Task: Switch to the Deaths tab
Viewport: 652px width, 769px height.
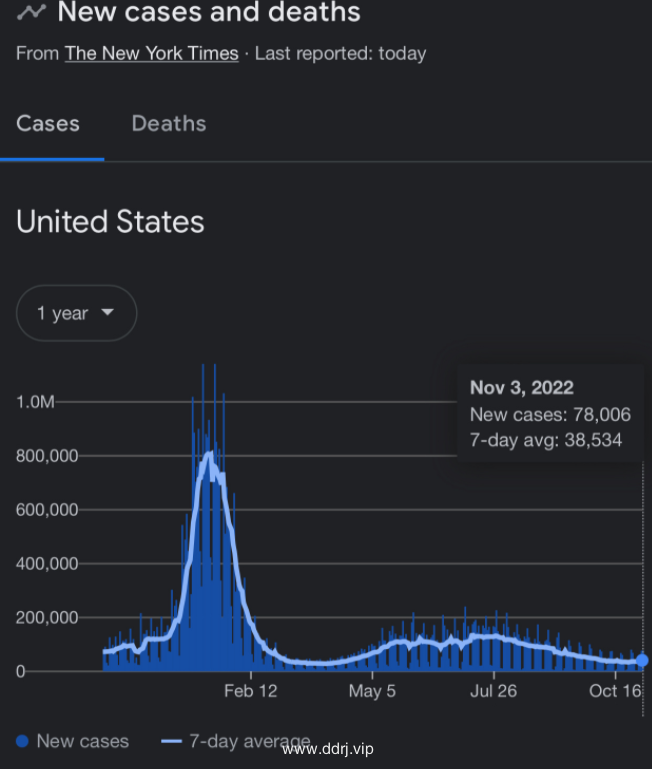Action: click(x=169, y=124)
